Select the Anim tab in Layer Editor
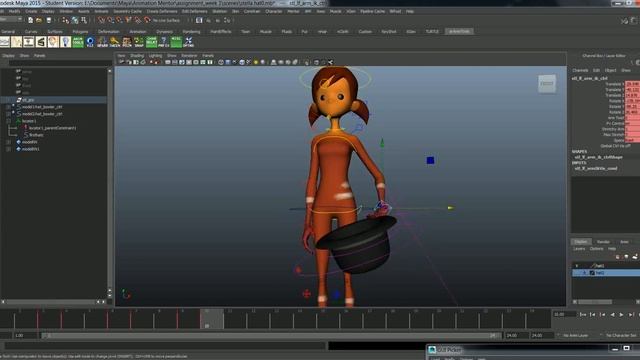Viewport: 640px width, 360px height. tap(624, 242)
